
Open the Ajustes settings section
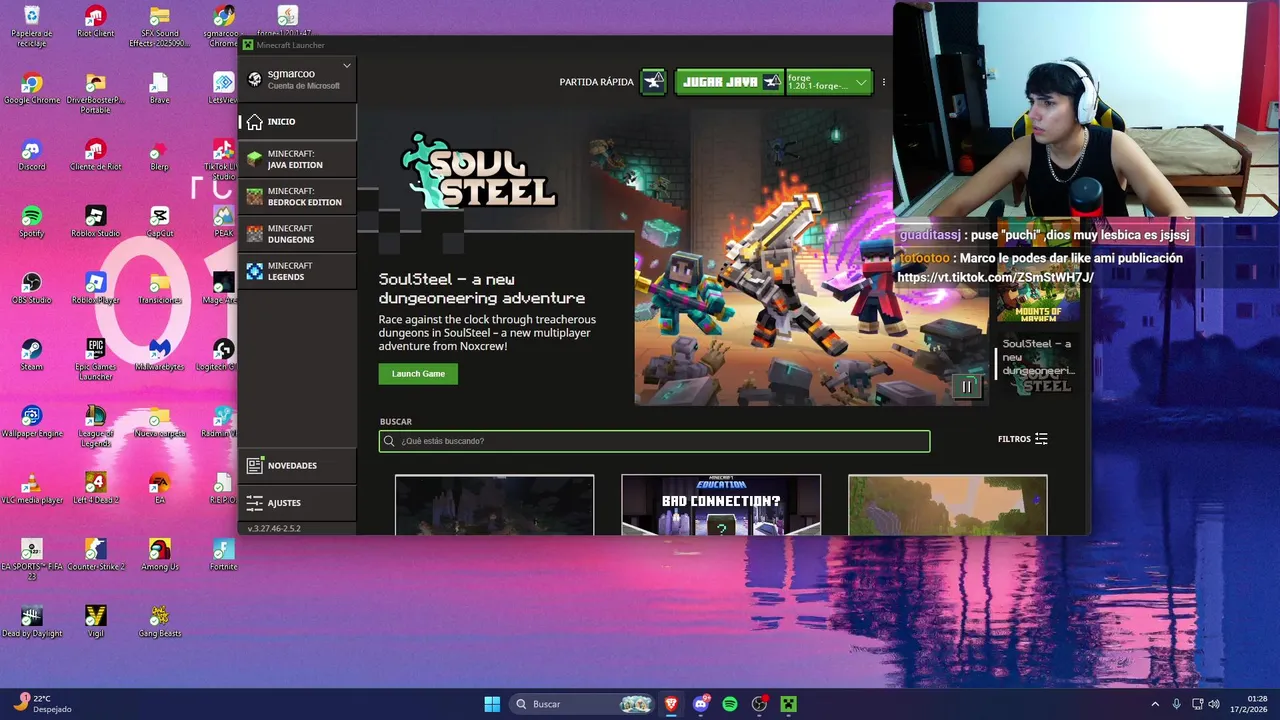pyautogui.click(x=297, y=503)
